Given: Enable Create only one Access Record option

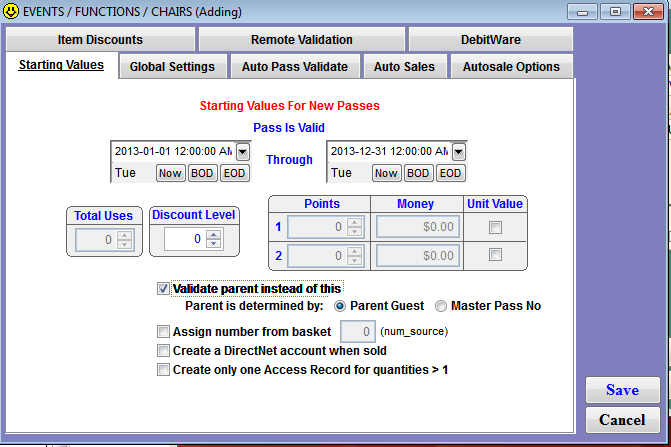Looking at the screenshot, I should click(163, 370).
